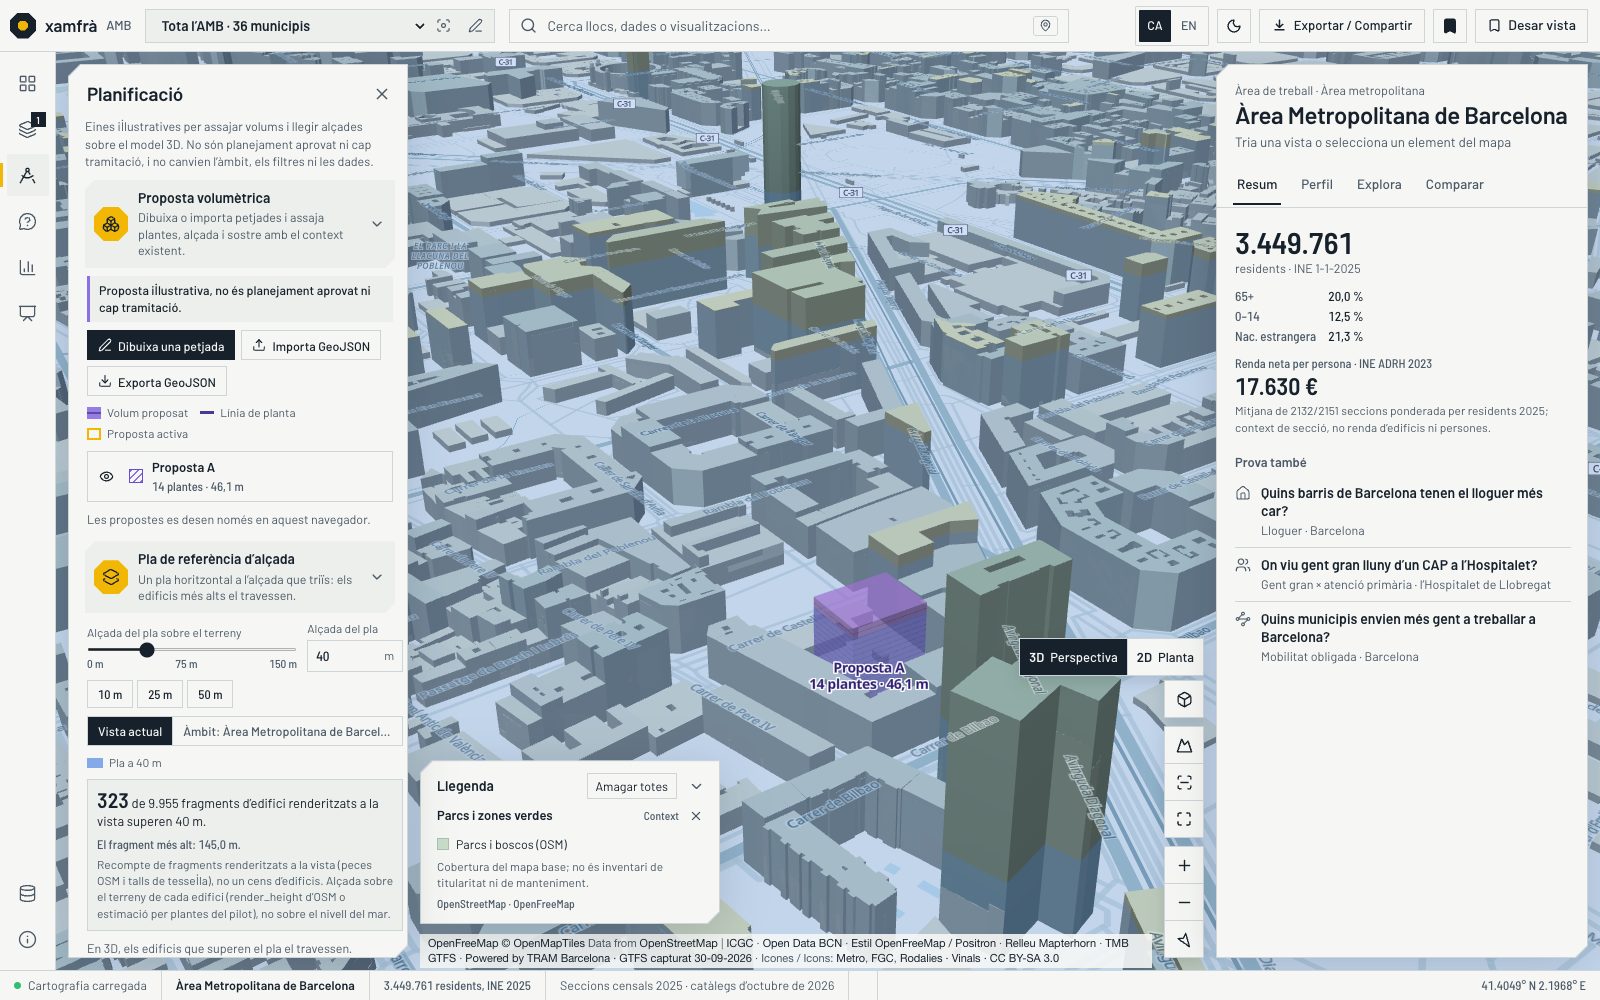Click Importa GeoJSON button
Screen dimensions: 1600x1000
311,346
